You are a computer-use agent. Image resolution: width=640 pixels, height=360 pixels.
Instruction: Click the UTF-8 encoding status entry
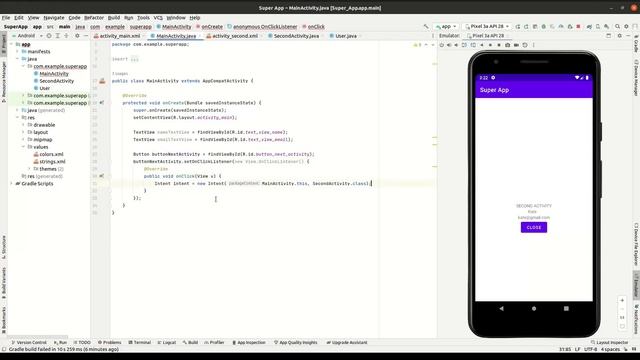tap(591, 349)
